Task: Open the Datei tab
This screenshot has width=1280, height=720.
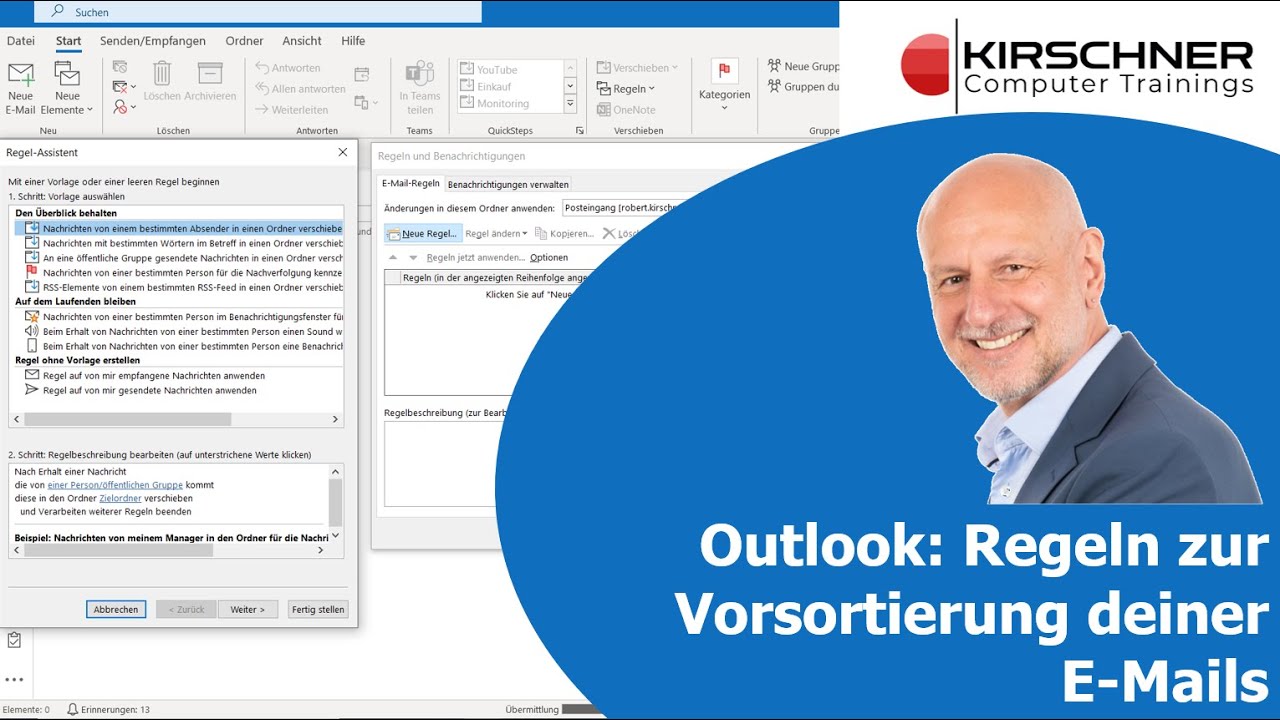Action: 21,41
